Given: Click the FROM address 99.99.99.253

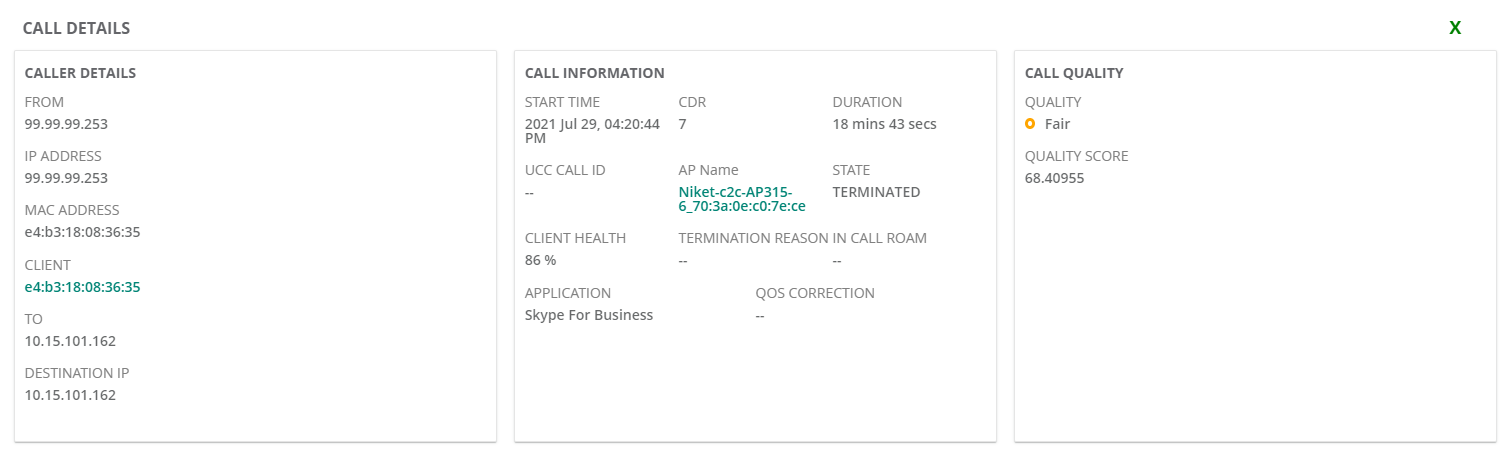Looking at the screenshot, I should (x=66, y=124).
